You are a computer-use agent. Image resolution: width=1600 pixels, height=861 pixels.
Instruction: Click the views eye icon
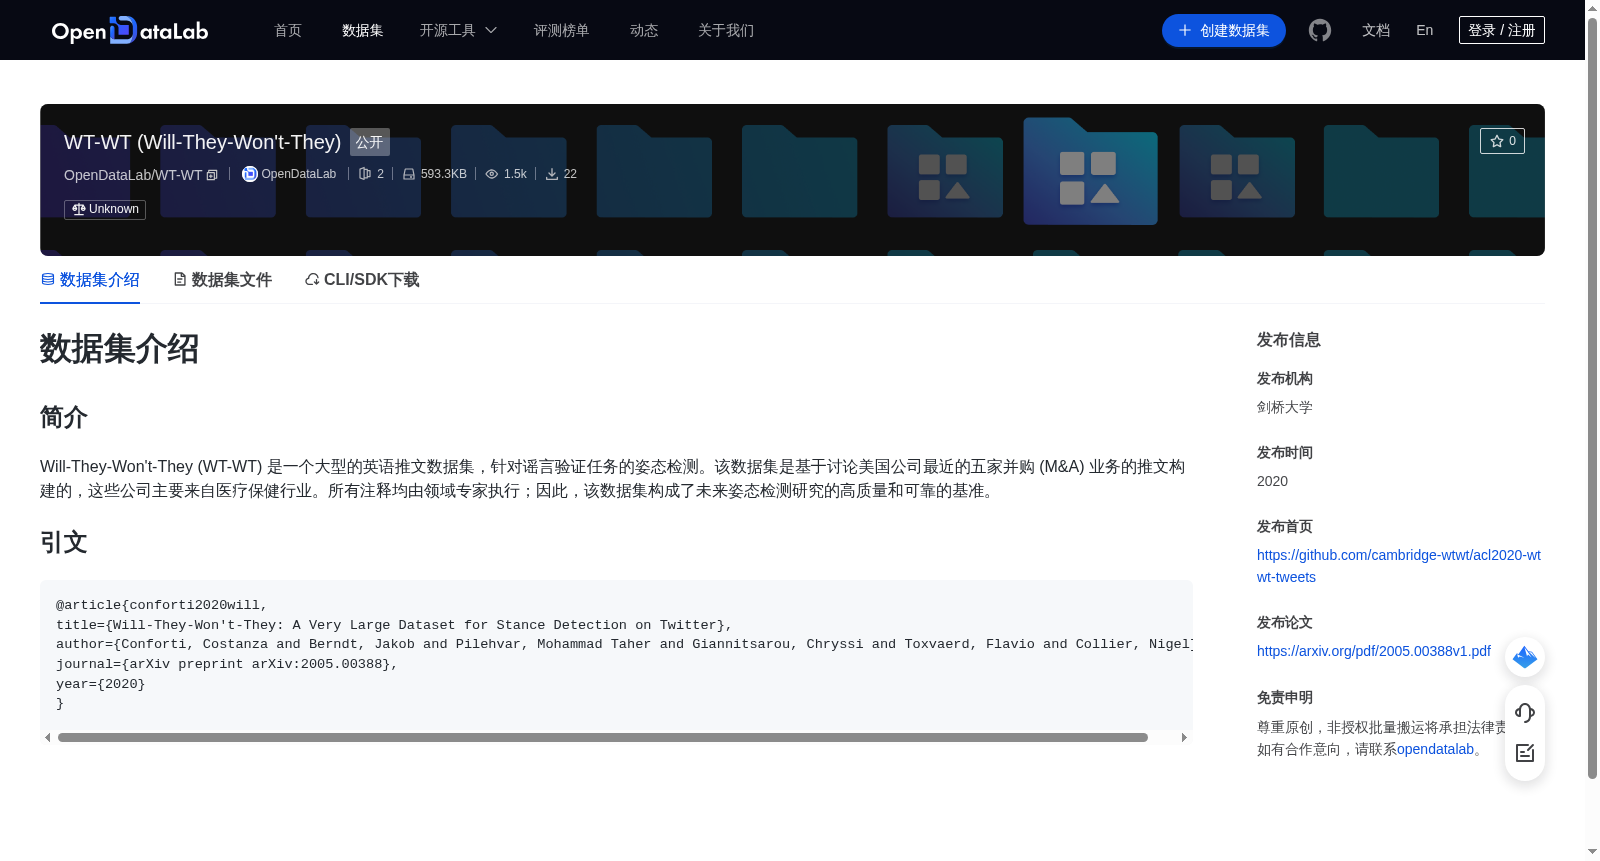(x=492, y=174)
